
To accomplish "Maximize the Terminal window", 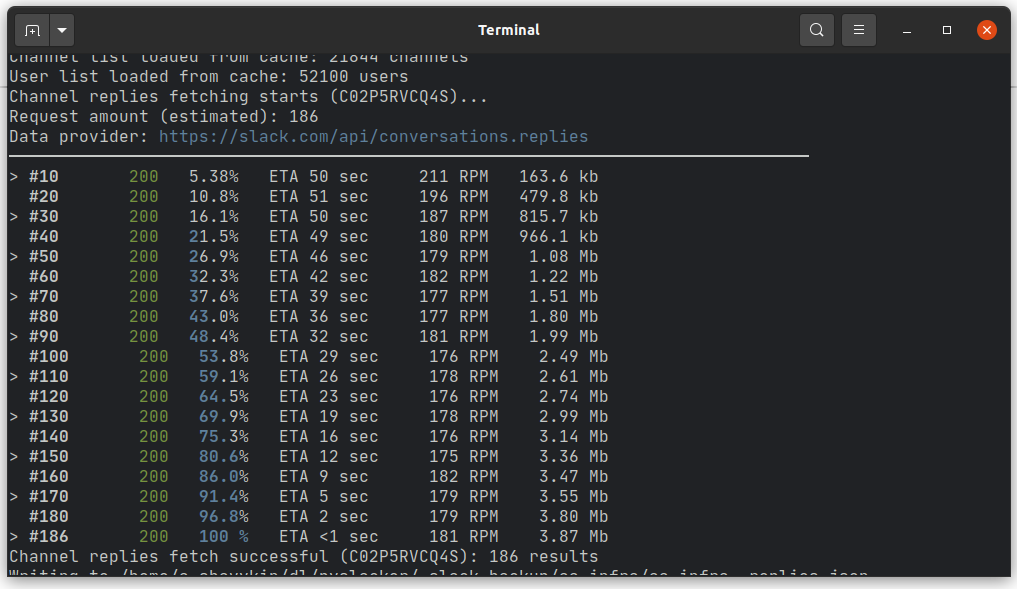I will pyautogui.click(x=947, y=30).
